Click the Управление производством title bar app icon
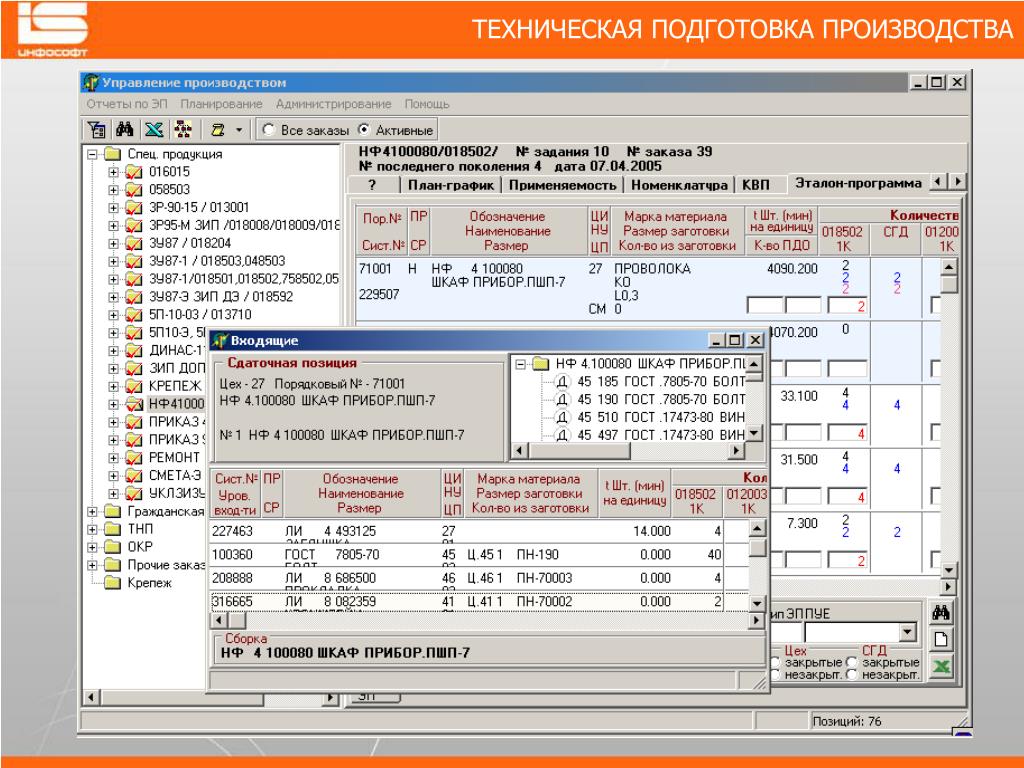Viewport: 1024px width, 768px height. [x=91, y=83]
